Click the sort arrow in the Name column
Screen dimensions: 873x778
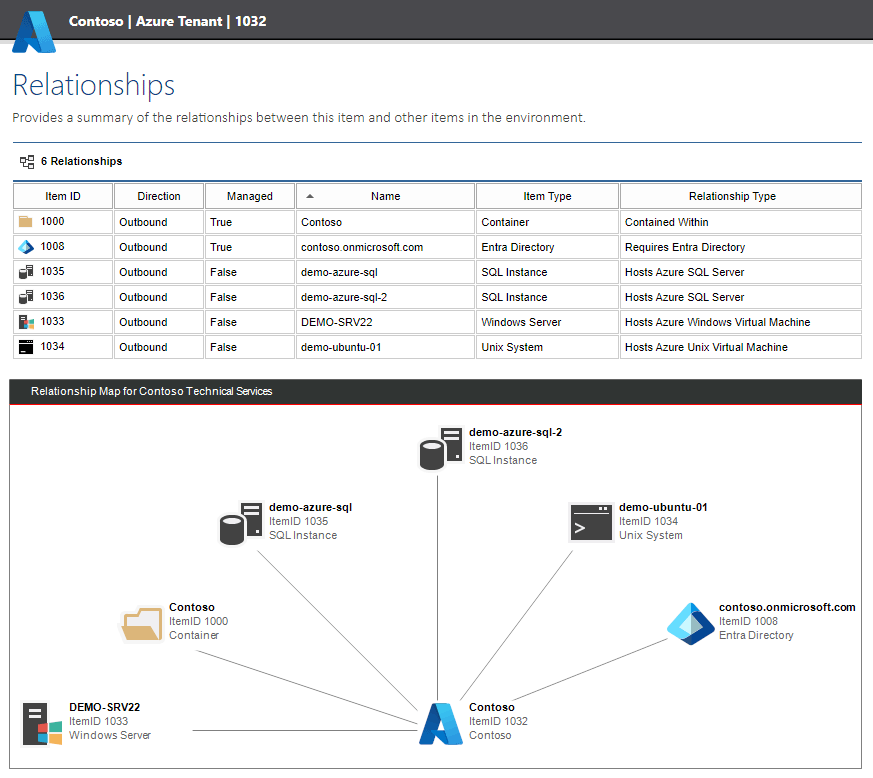tap(310, 196)
